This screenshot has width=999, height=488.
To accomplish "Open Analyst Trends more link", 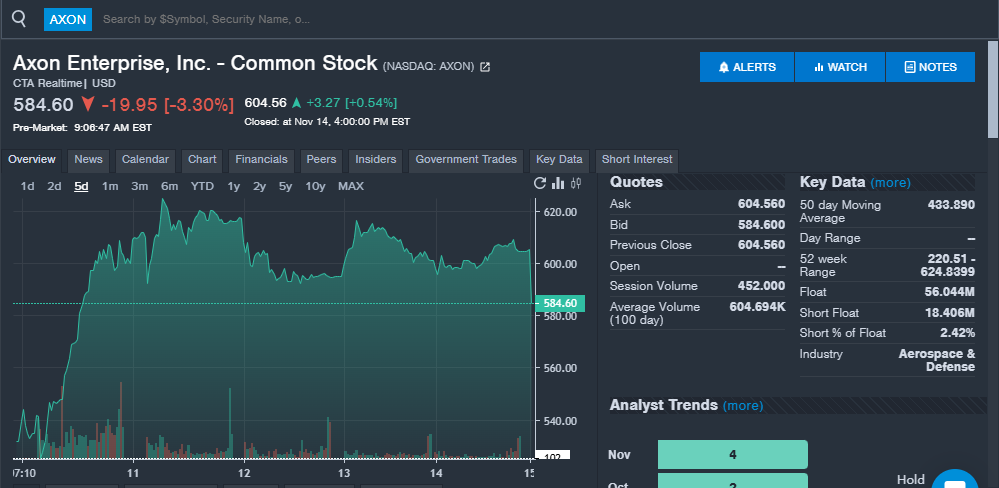I will click(742, 406).
